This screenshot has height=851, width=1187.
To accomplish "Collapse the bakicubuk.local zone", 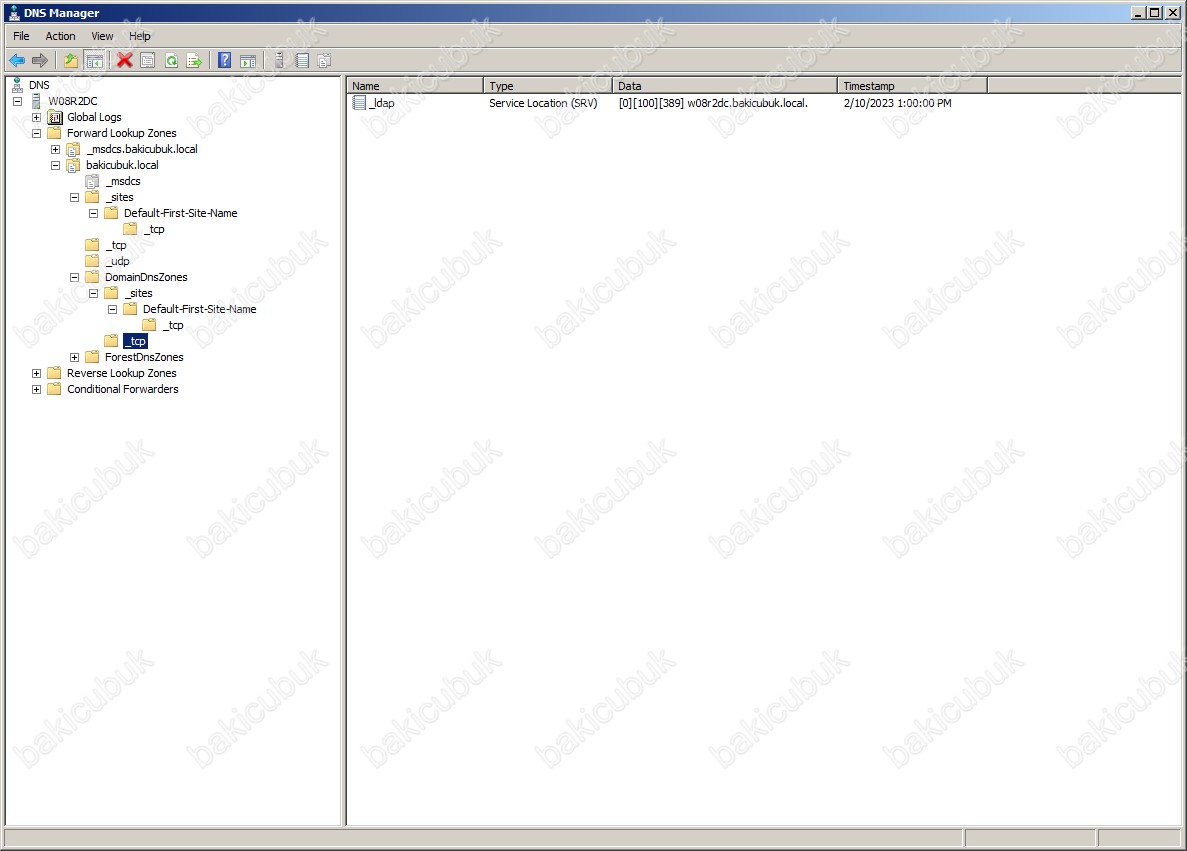I will pyautogui.click(x=55, y=165).
